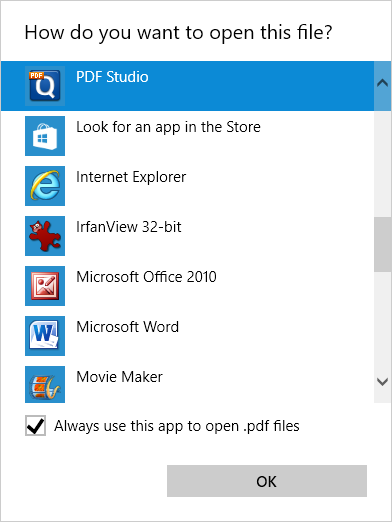Click the app list scrollbar thumb
This screenshot has width=392, height=522.
382,244
